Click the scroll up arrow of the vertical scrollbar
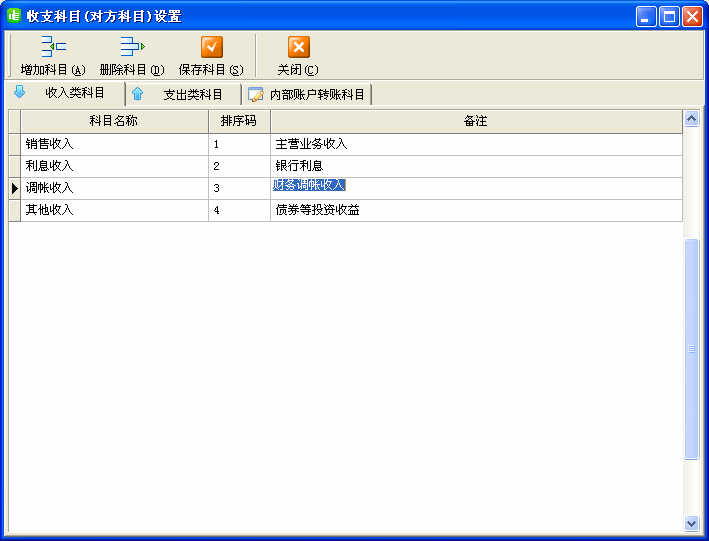Screen dimensions: 709x541 (690, 119)
